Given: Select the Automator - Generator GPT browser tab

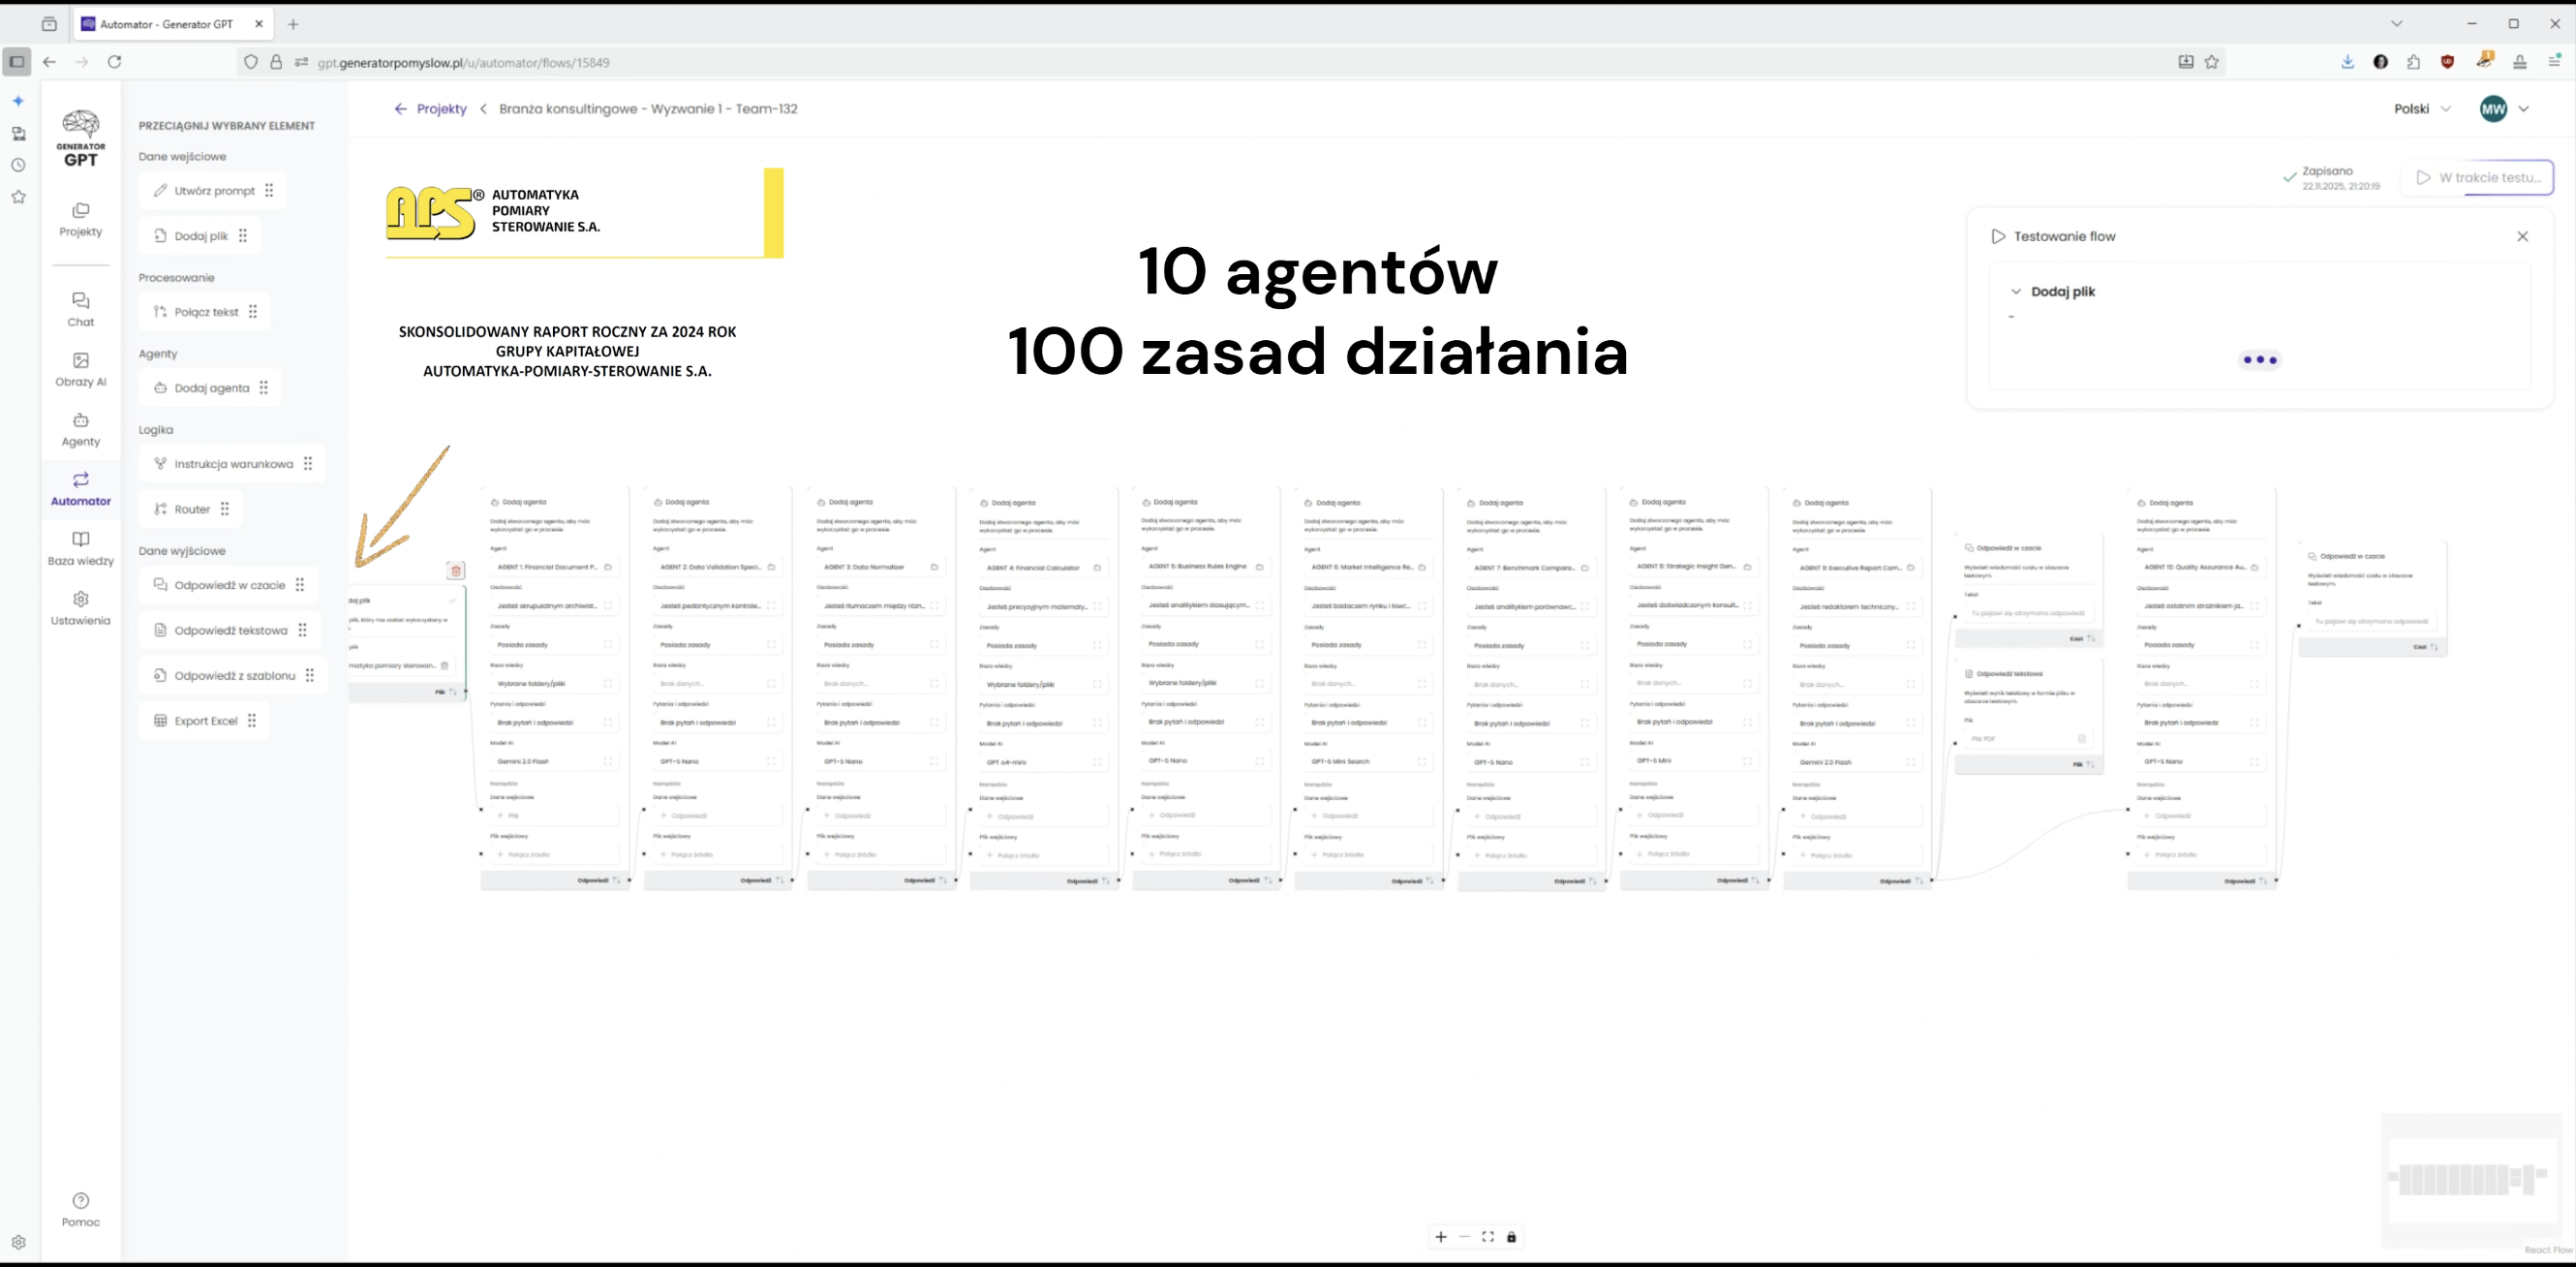Looking at the screenshot, I should (x=166, y=24).
